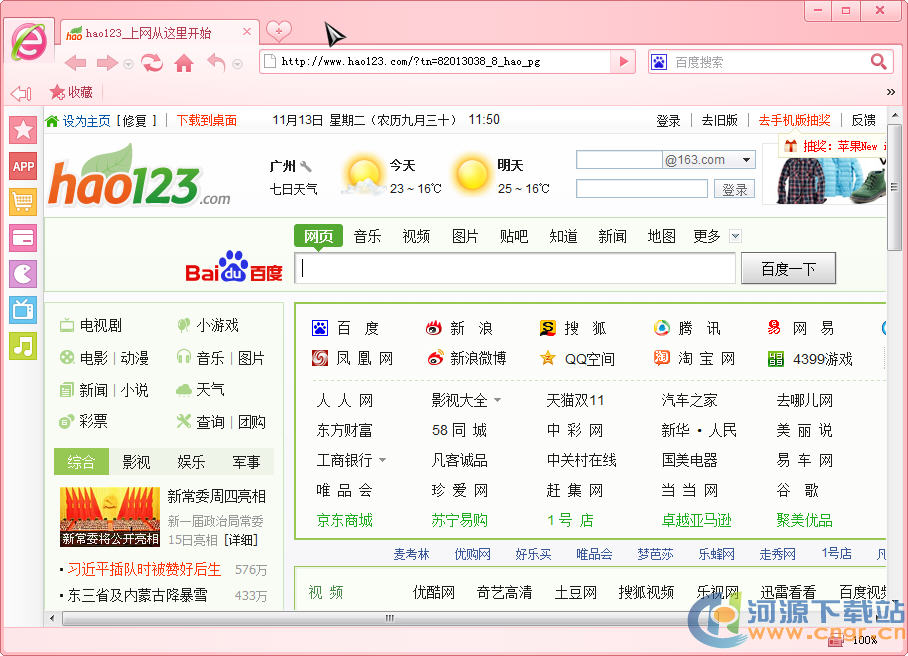Viewport: 908px width, 656px height.
Task: Click the browser Home button
Action: [x=183, y=63]
